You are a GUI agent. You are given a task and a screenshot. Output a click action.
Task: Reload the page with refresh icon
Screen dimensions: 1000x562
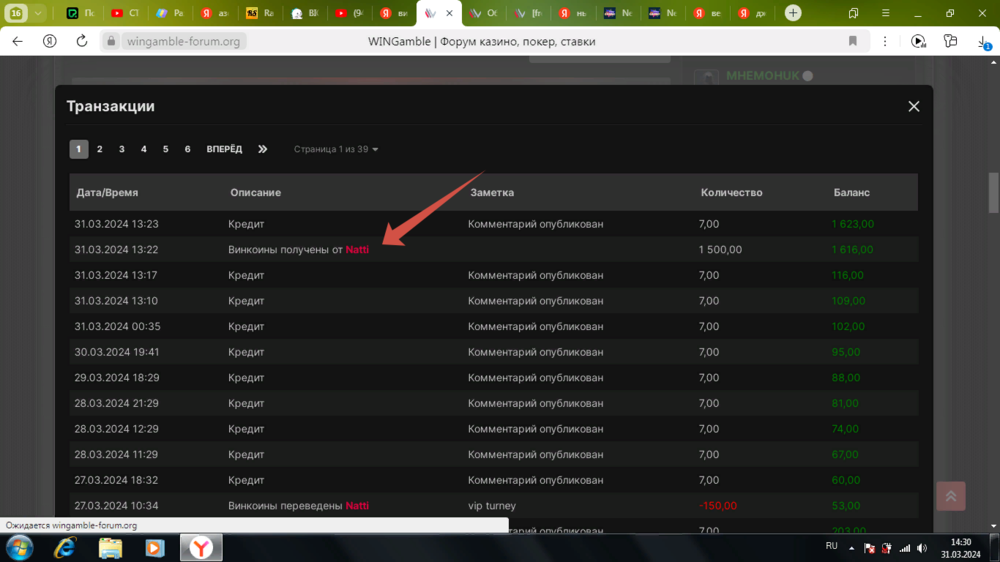pos(82,41)
